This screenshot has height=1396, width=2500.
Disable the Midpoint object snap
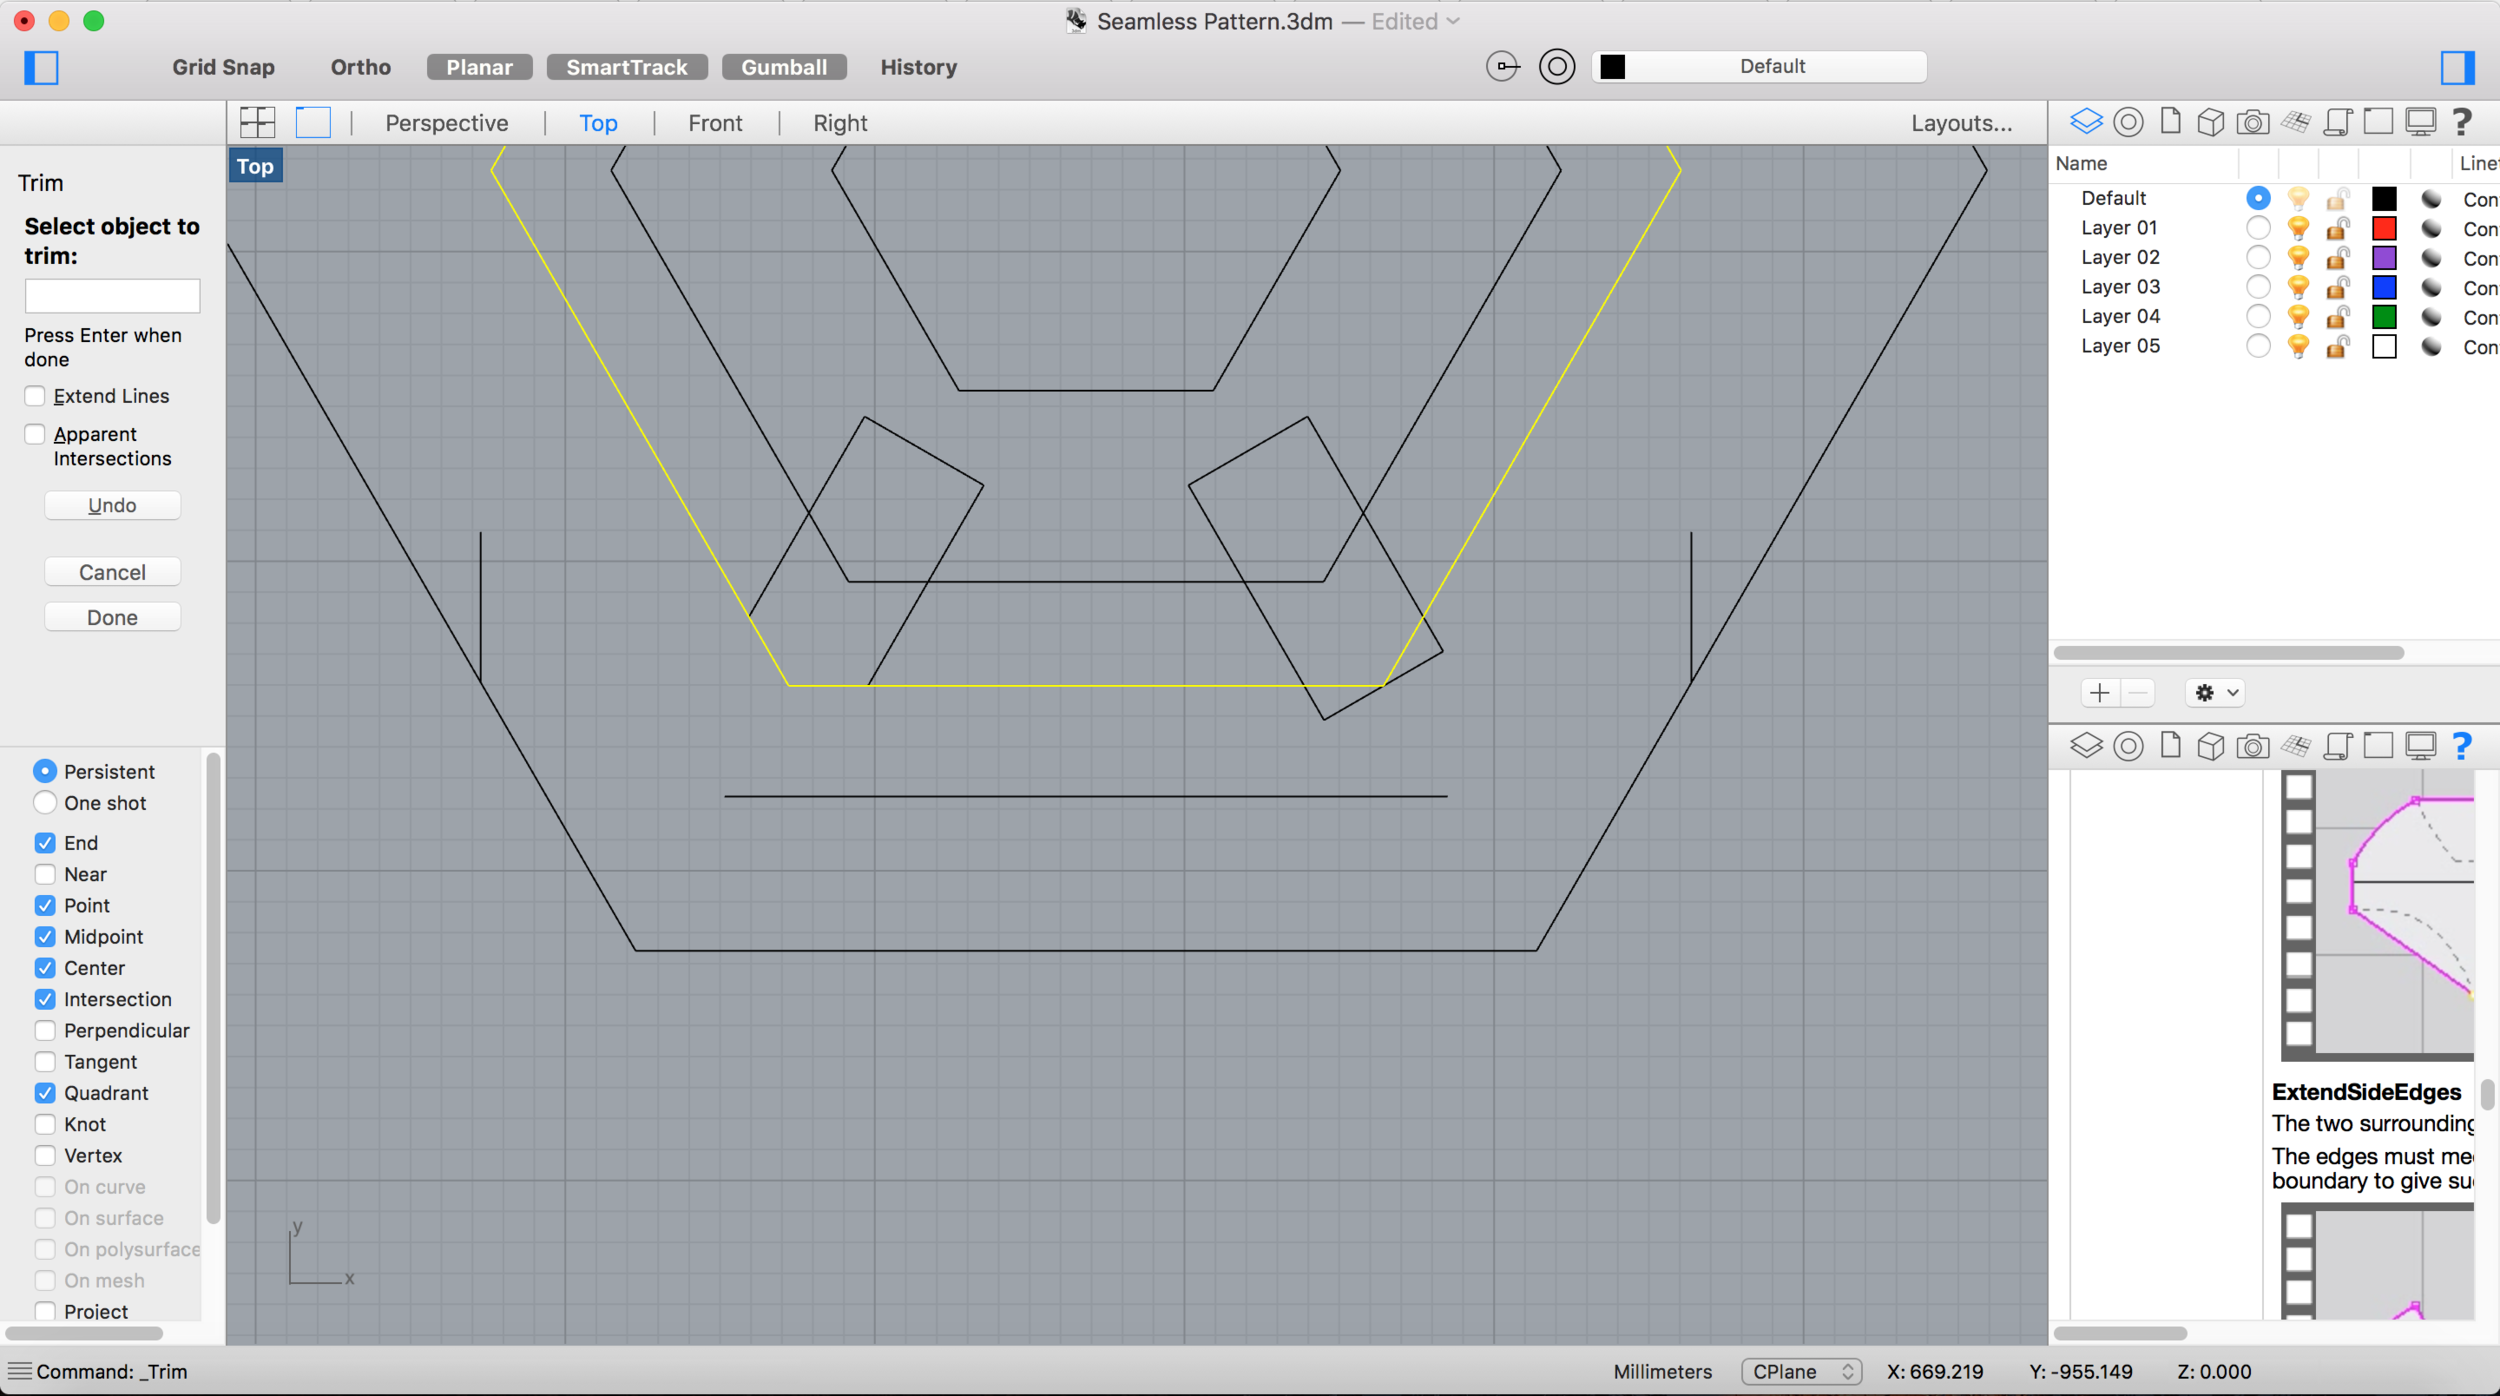45,937
